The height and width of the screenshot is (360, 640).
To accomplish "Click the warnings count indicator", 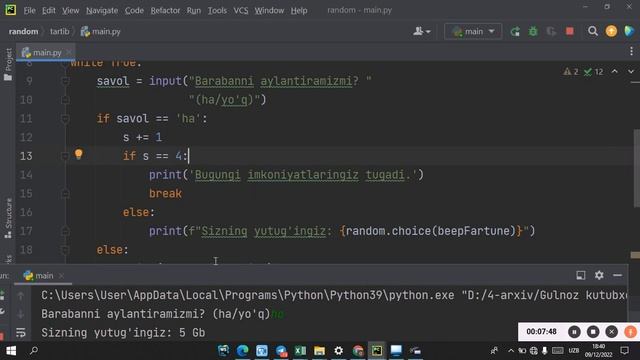I will (571, 72).
